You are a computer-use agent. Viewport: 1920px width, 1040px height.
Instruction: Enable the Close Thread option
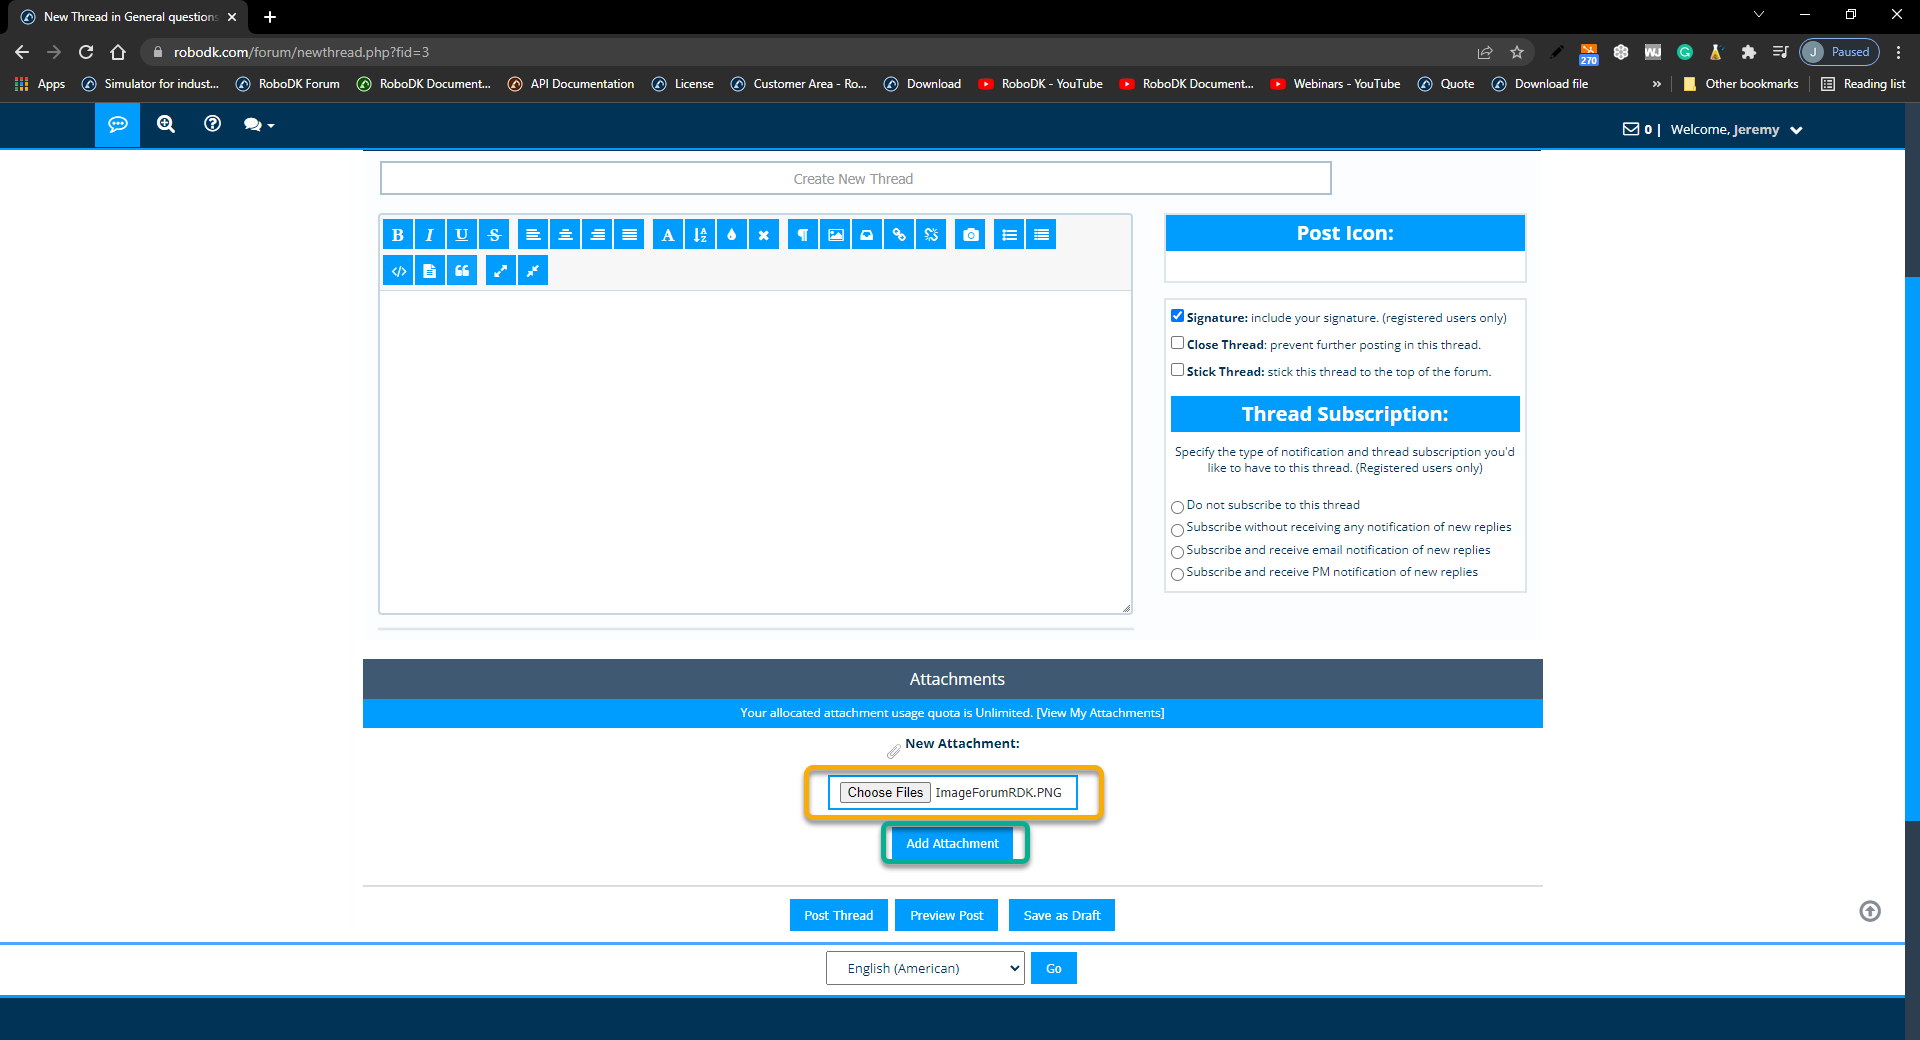(1177, 343)
